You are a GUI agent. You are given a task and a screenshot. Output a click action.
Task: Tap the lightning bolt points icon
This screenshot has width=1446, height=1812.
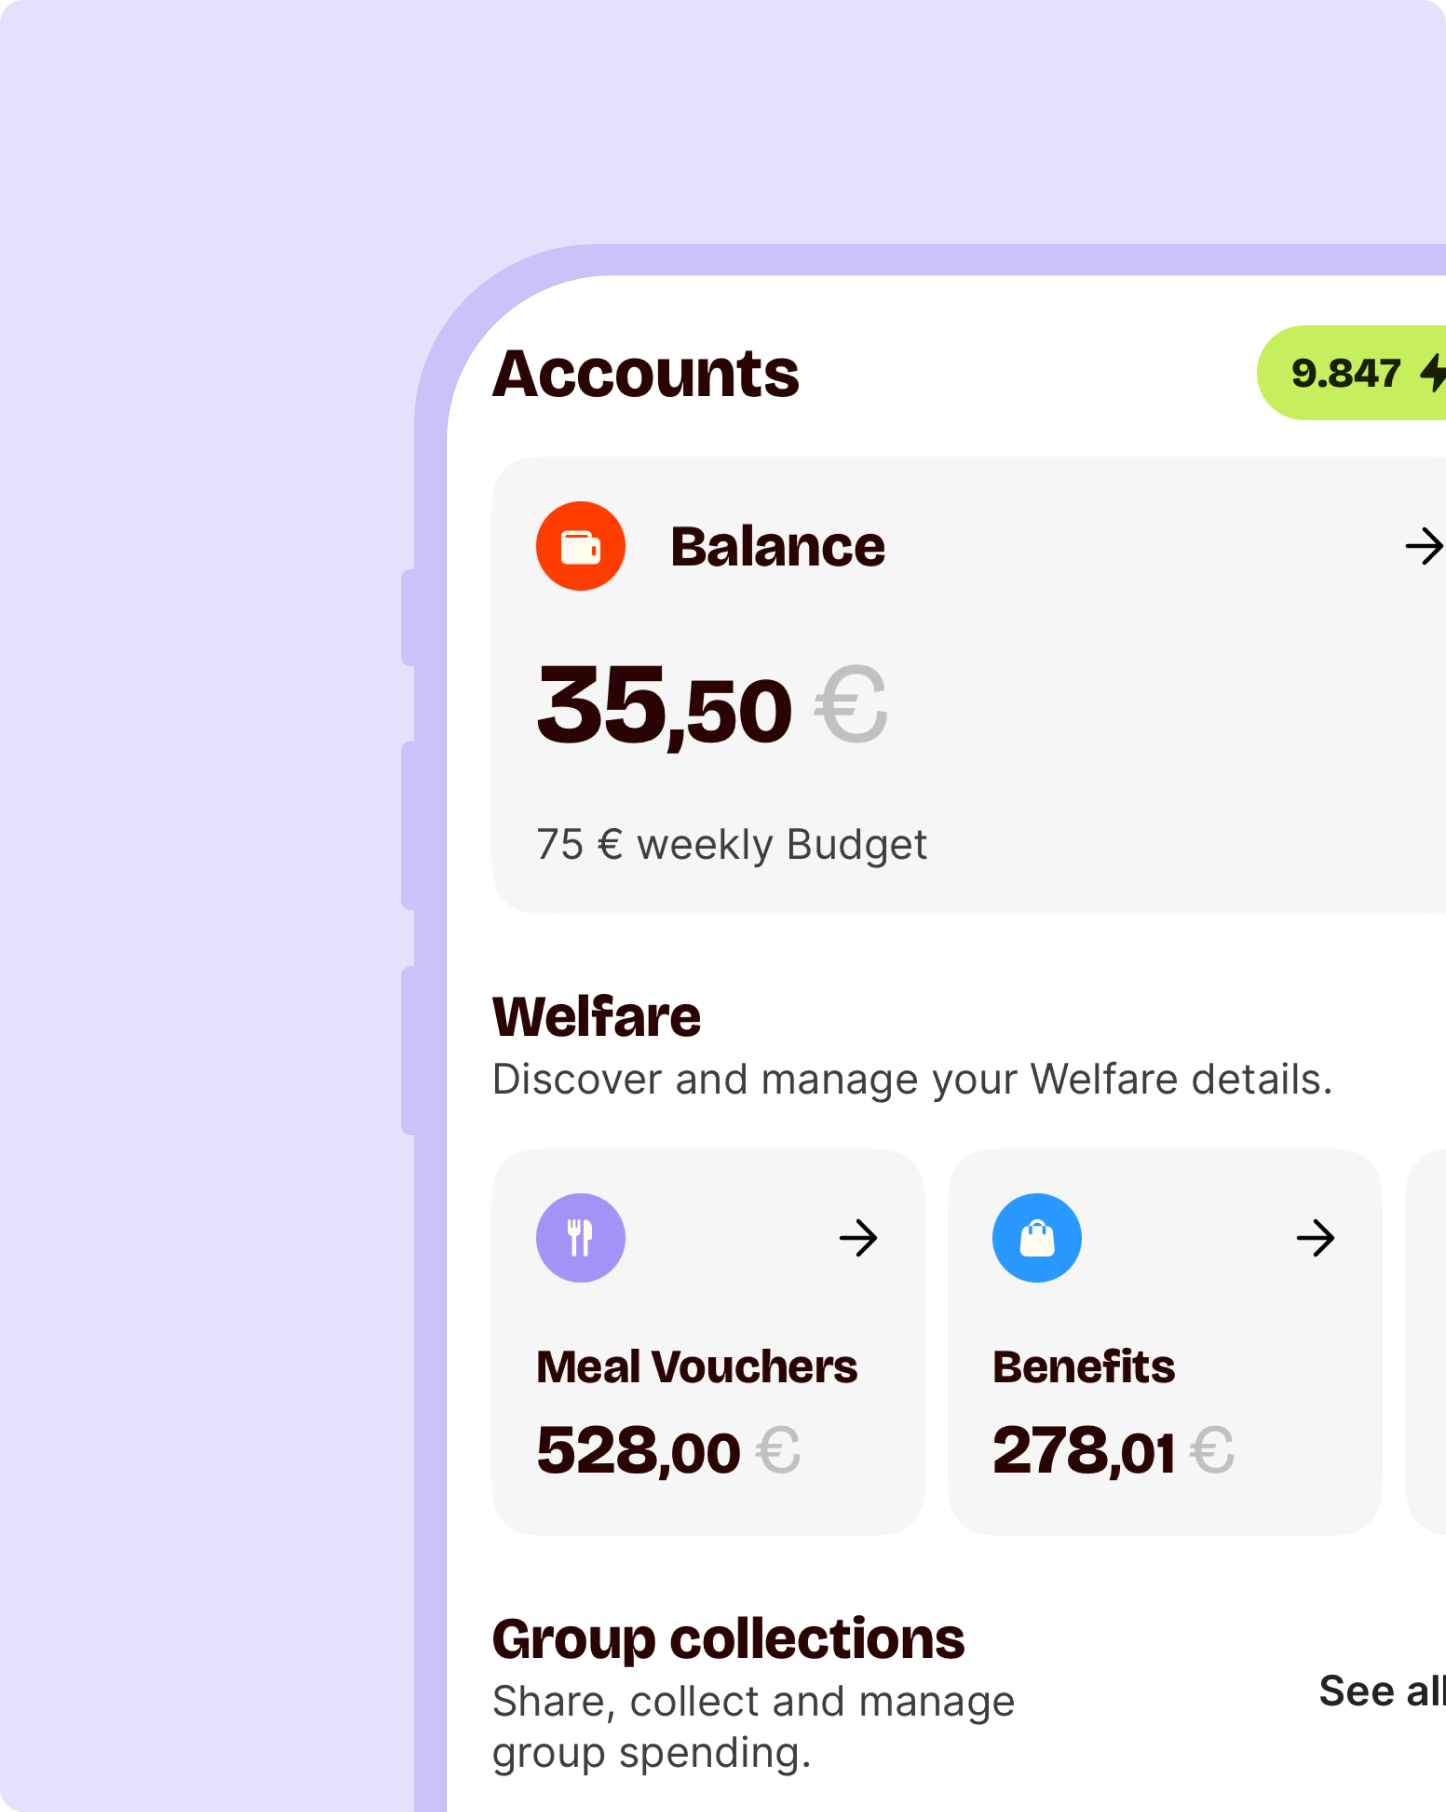coord(1434,373)
